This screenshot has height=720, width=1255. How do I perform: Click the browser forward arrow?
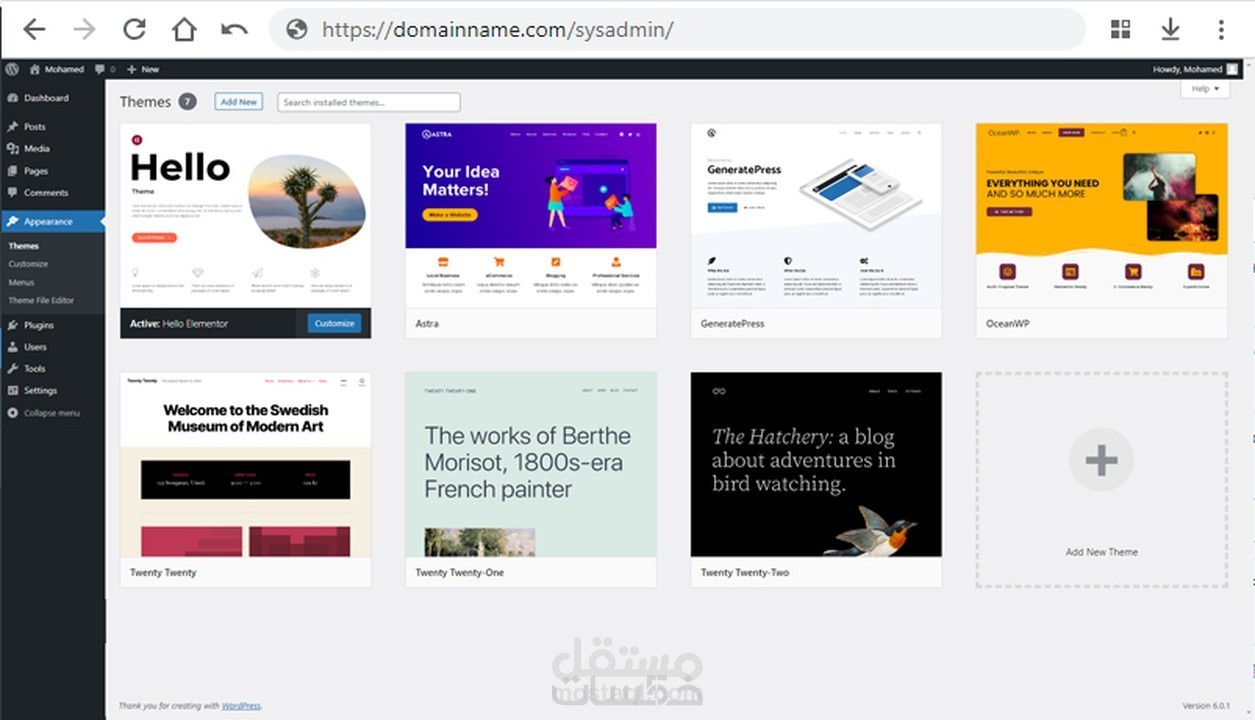click(x=84, y=29)
